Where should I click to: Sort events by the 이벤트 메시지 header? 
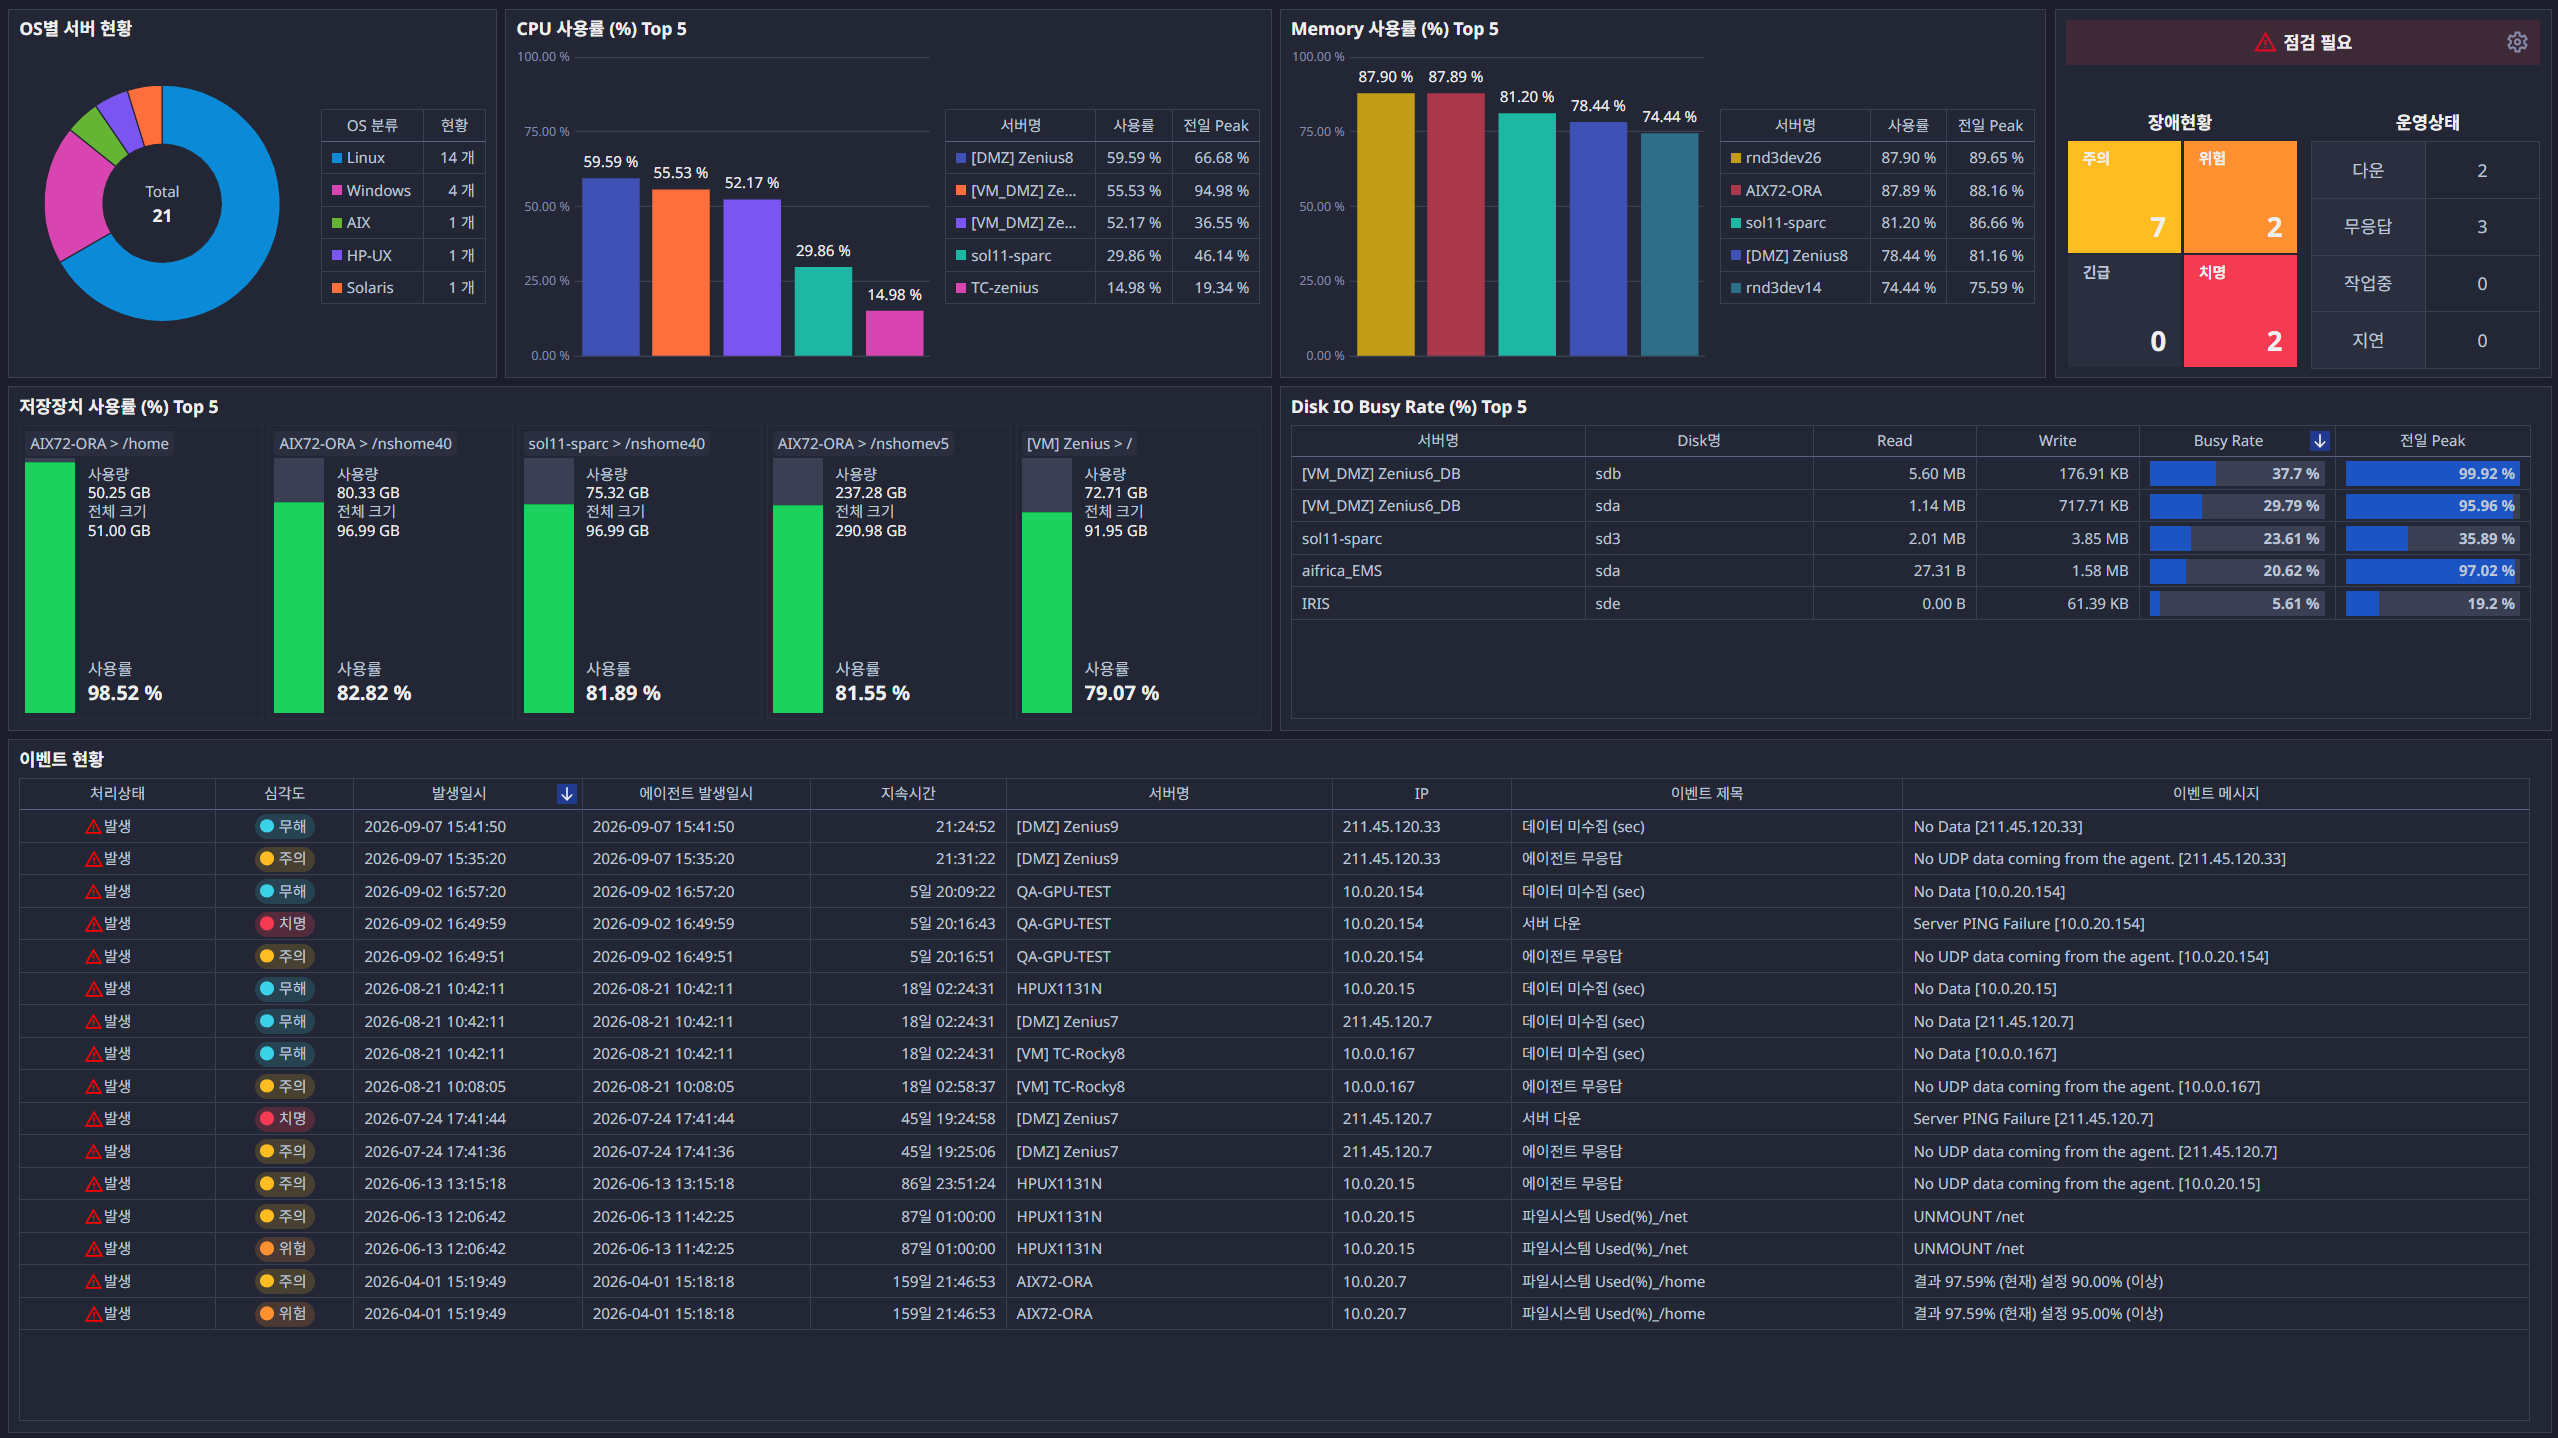(x=2215, y=793)
